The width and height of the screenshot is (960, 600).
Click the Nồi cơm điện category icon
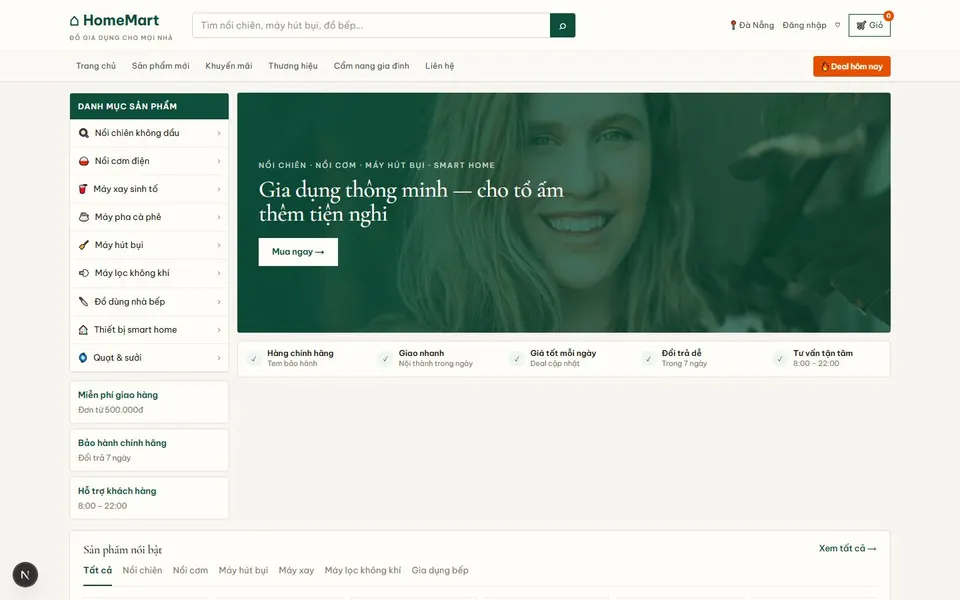tap(84, 161)
